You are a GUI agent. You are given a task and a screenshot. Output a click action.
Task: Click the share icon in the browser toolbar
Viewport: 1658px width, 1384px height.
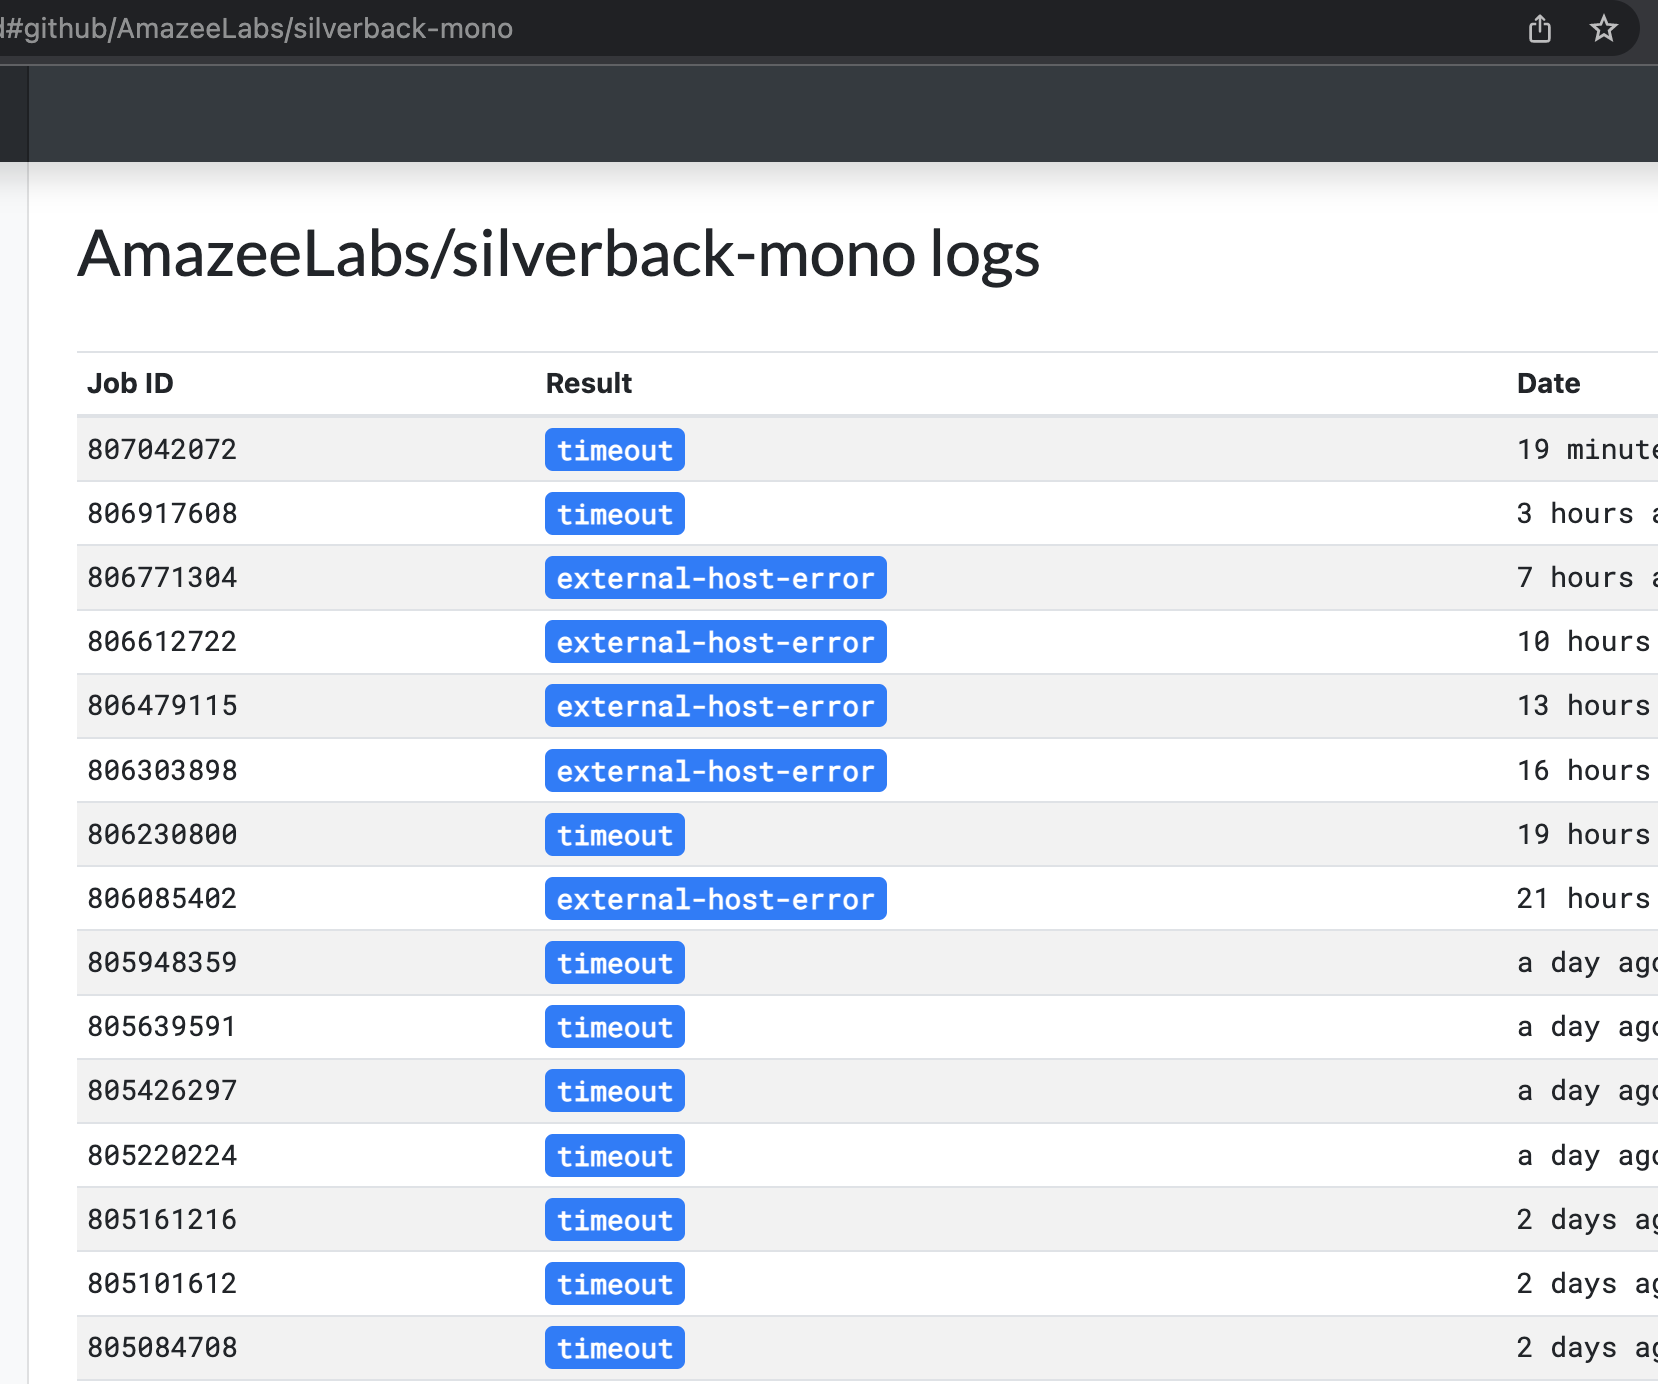pyautogui.click(x=1540, y=29)
